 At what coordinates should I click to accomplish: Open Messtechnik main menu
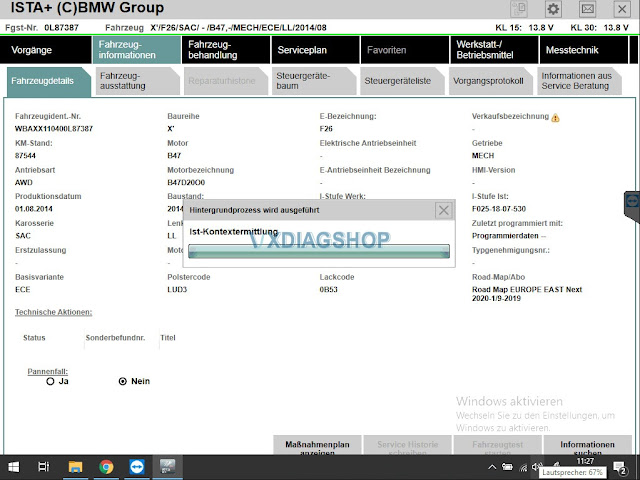[584, 50]
